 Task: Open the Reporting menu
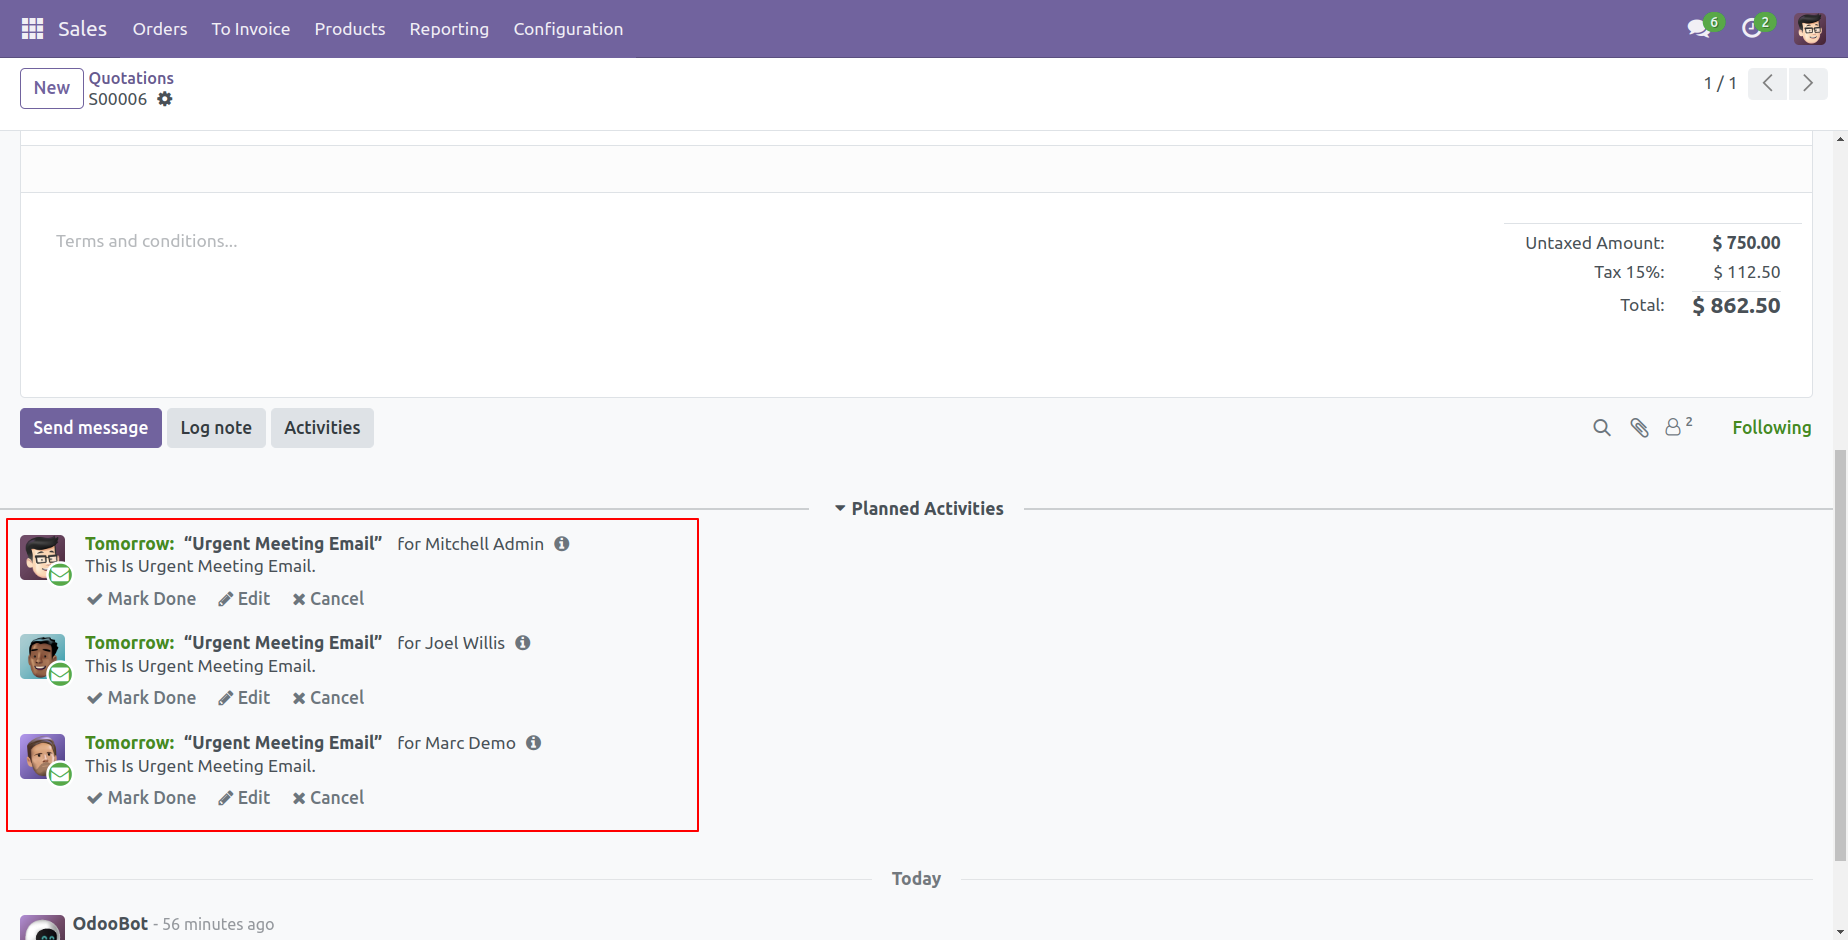[449, 29]
